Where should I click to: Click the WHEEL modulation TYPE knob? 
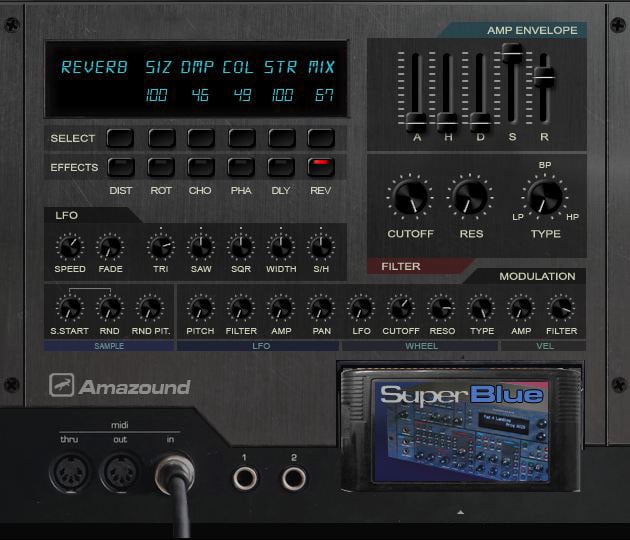click(x=481, y=308)
